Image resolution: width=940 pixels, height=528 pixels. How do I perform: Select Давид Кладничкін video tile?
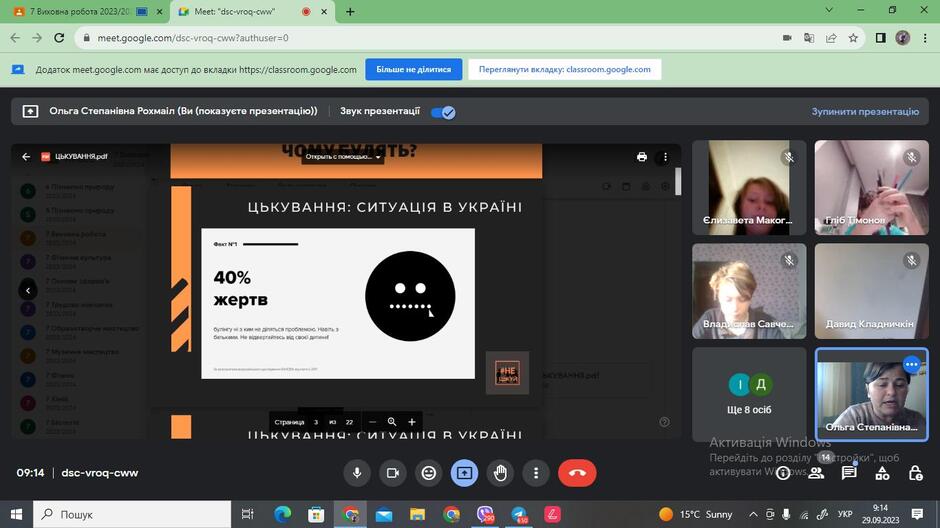click(871, 291)
